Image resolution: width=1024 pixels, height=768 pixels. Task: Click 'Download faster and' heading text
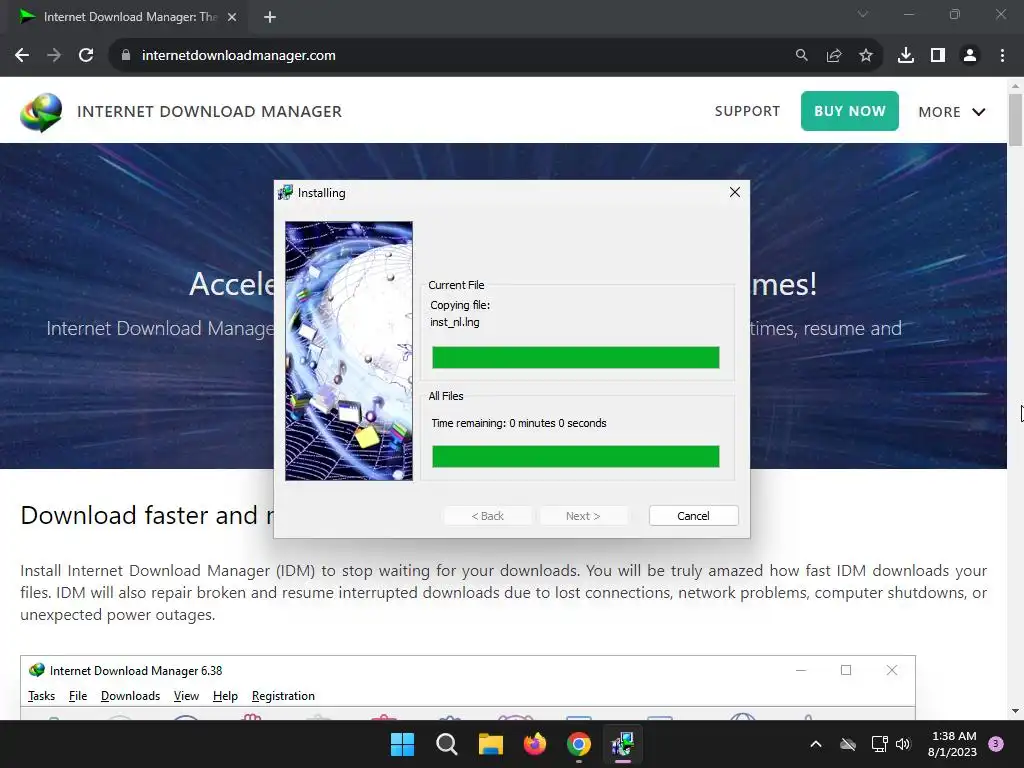[138, 515]
